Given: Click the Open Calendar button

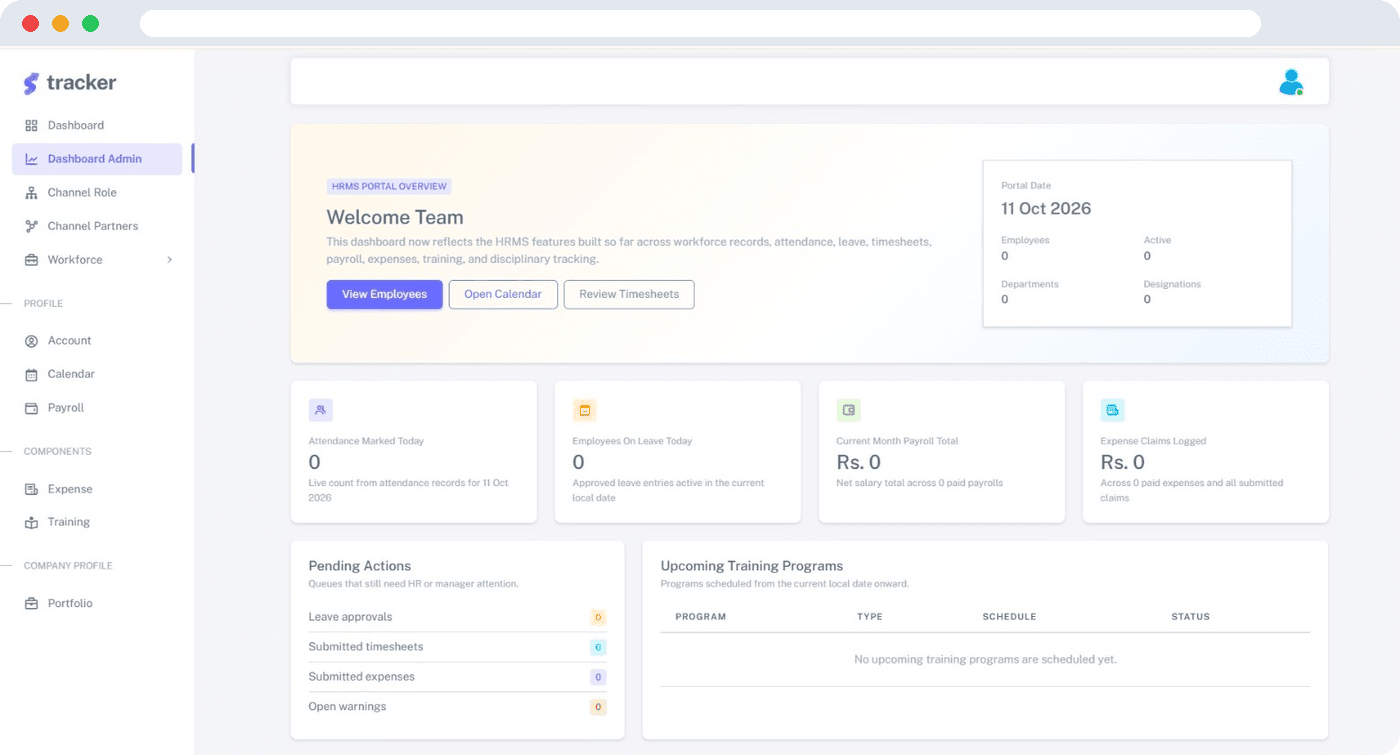Looking at the screenshot, I should click(503, 294).
